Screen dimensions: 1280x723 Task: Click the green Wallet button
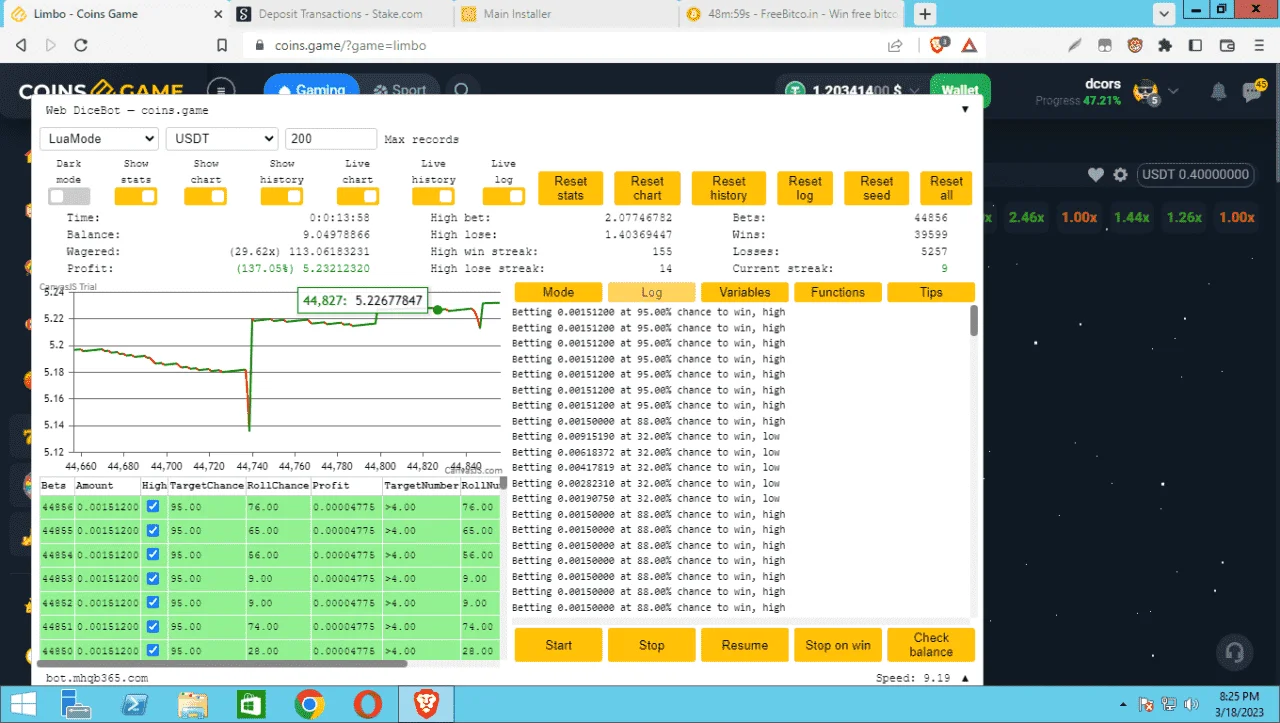960,90
